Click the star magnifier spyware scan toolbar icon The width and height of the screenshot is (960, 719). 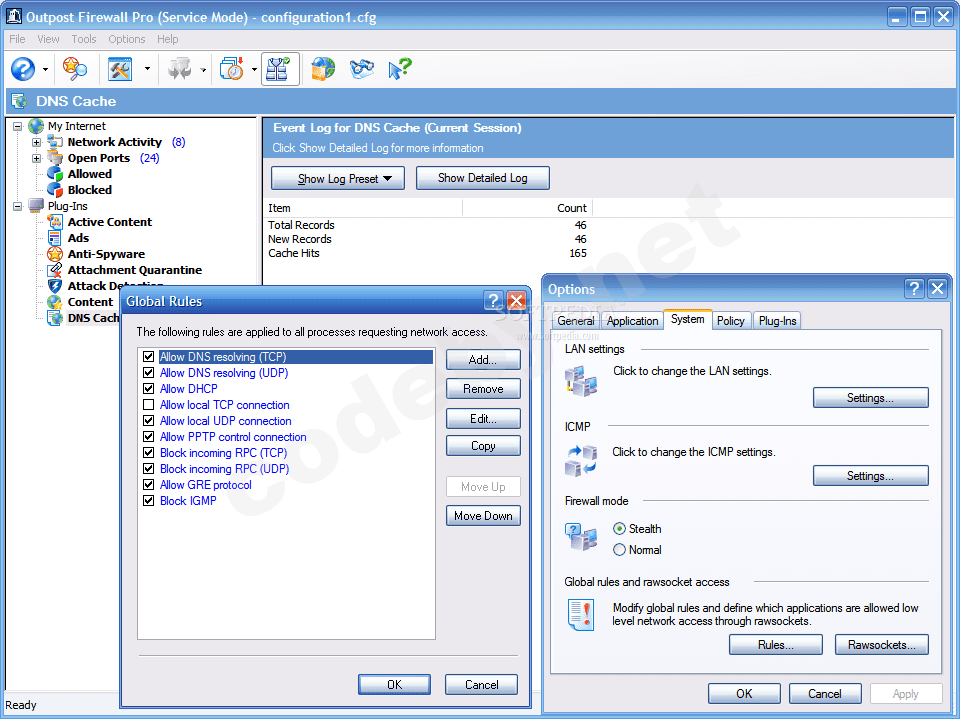pos(76,69)
